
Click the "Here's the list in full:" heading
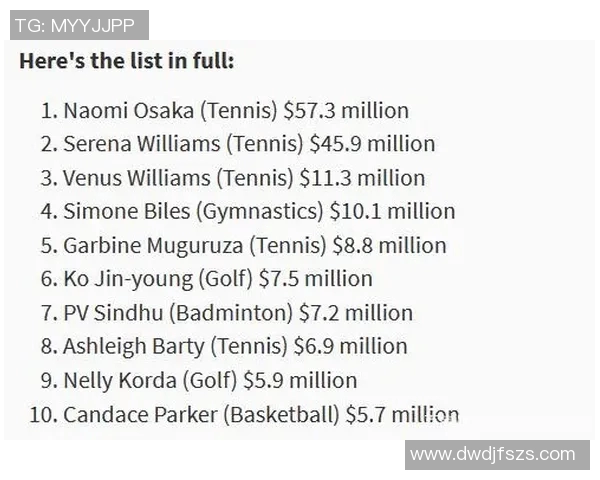pos(126,60)
